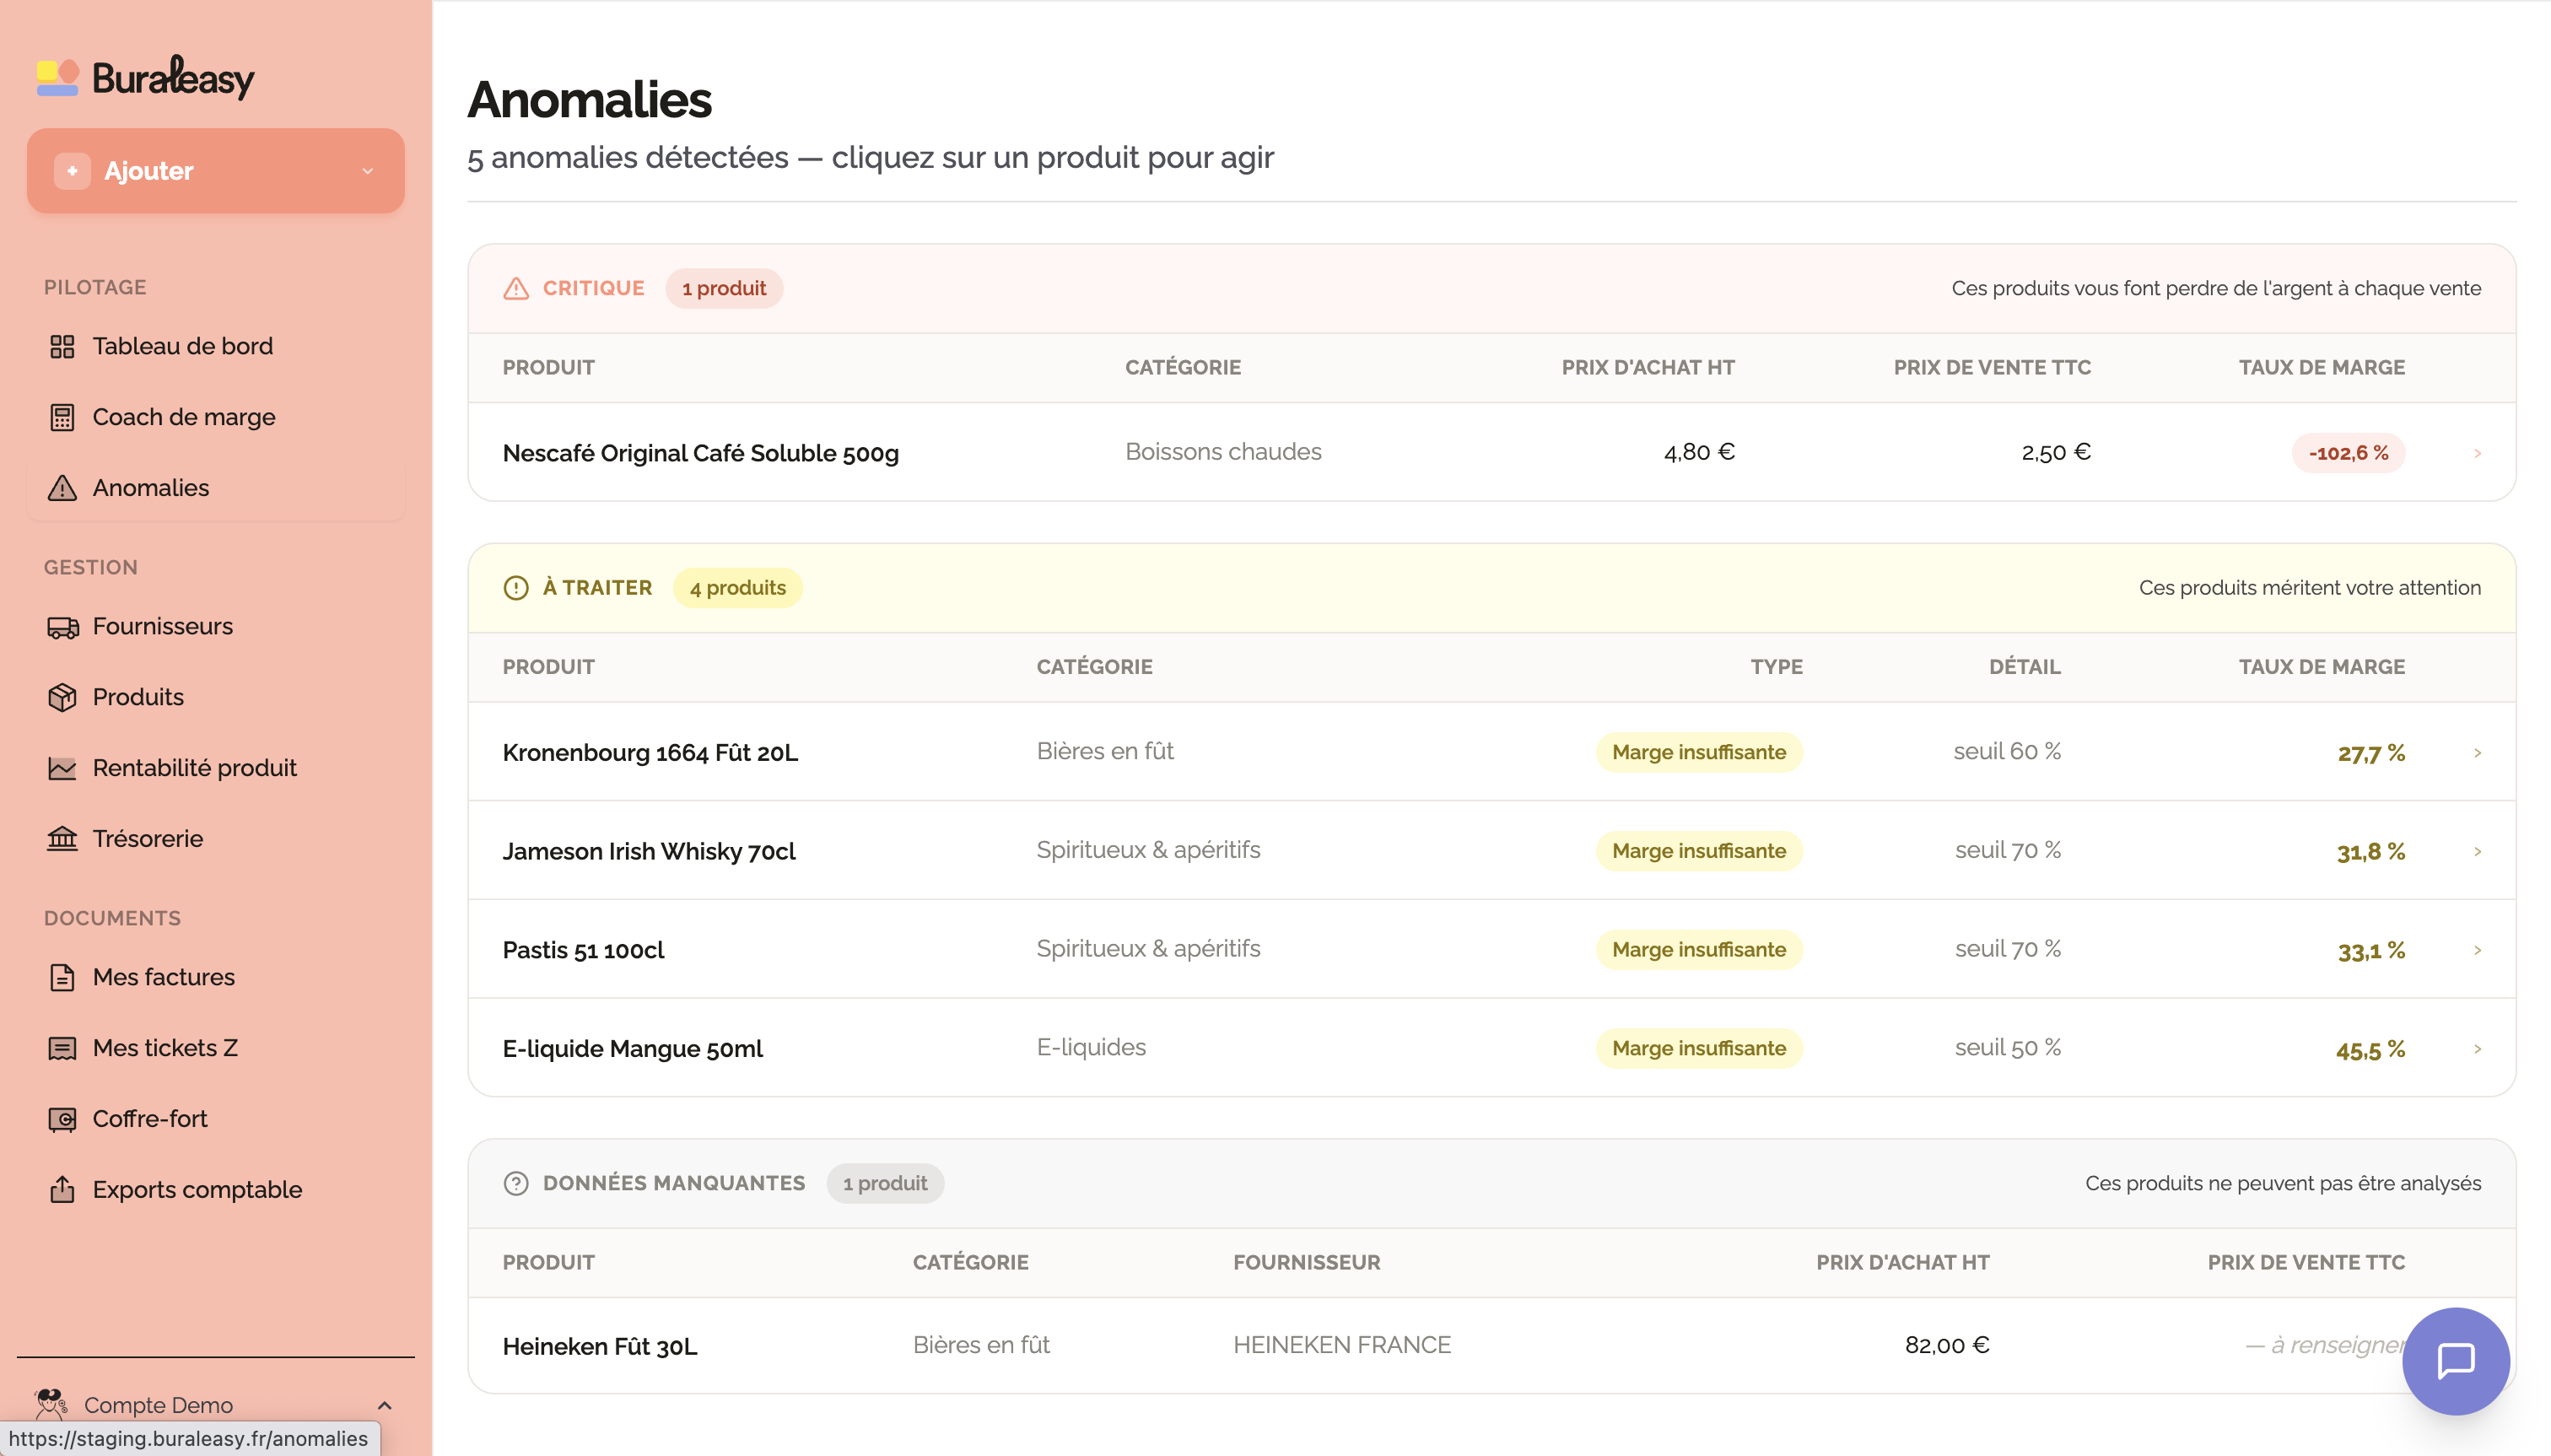Click Jameson's Marge insuffisante tag
2551x1456 pixels.
click(x=1698, y=852)
